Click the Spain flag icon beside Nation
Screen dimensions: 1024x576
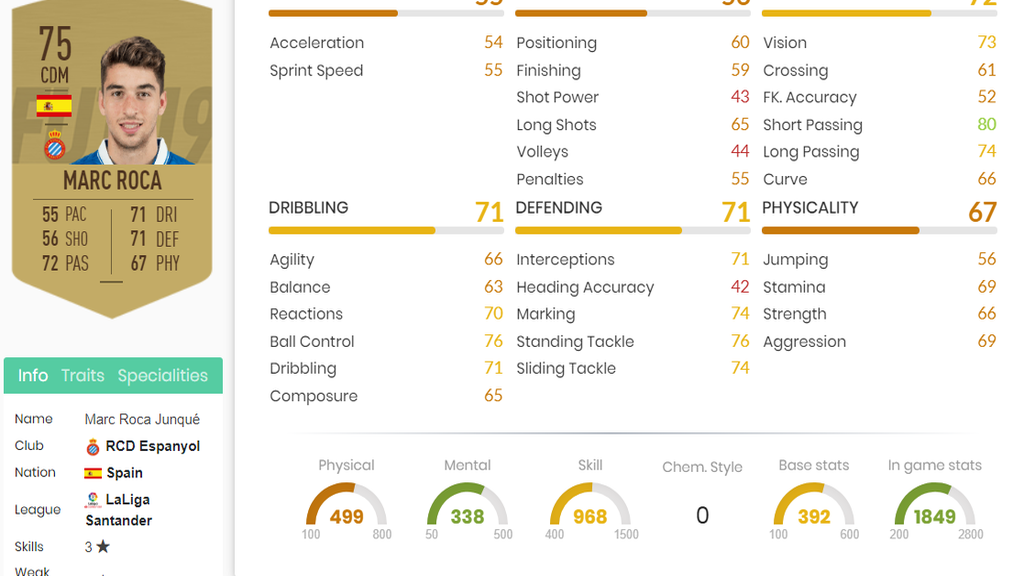point(93,473)
